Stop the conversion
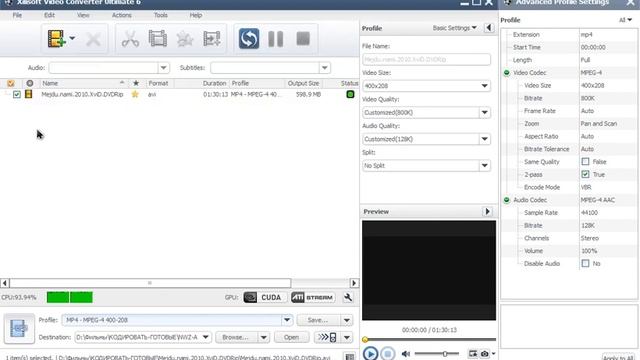 coord(303,39)
